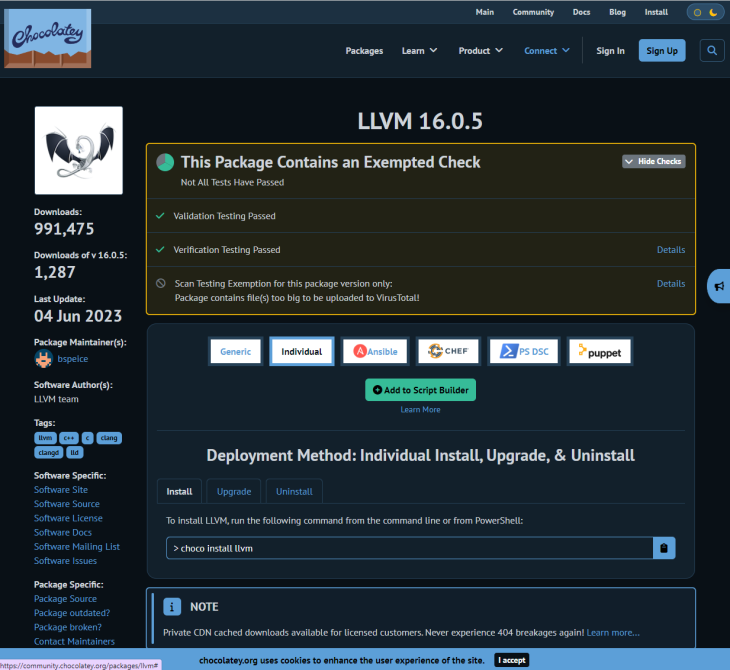Click the bspeice maintainer link
The height and width of the screenshot is (670, 730).
point(73,359)
